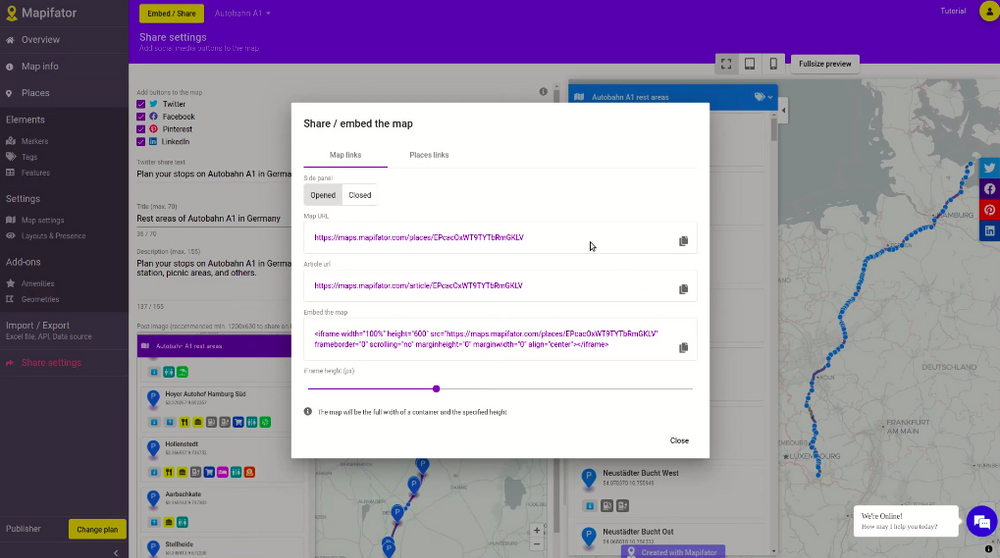
Task: Click the Change plan button
Action: (97, 529)
